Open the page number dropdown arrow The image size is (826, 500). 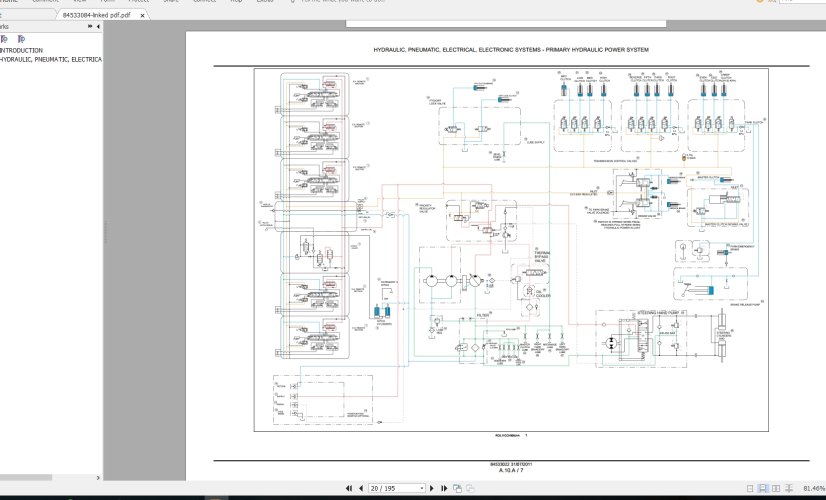(x=420, y=489)
